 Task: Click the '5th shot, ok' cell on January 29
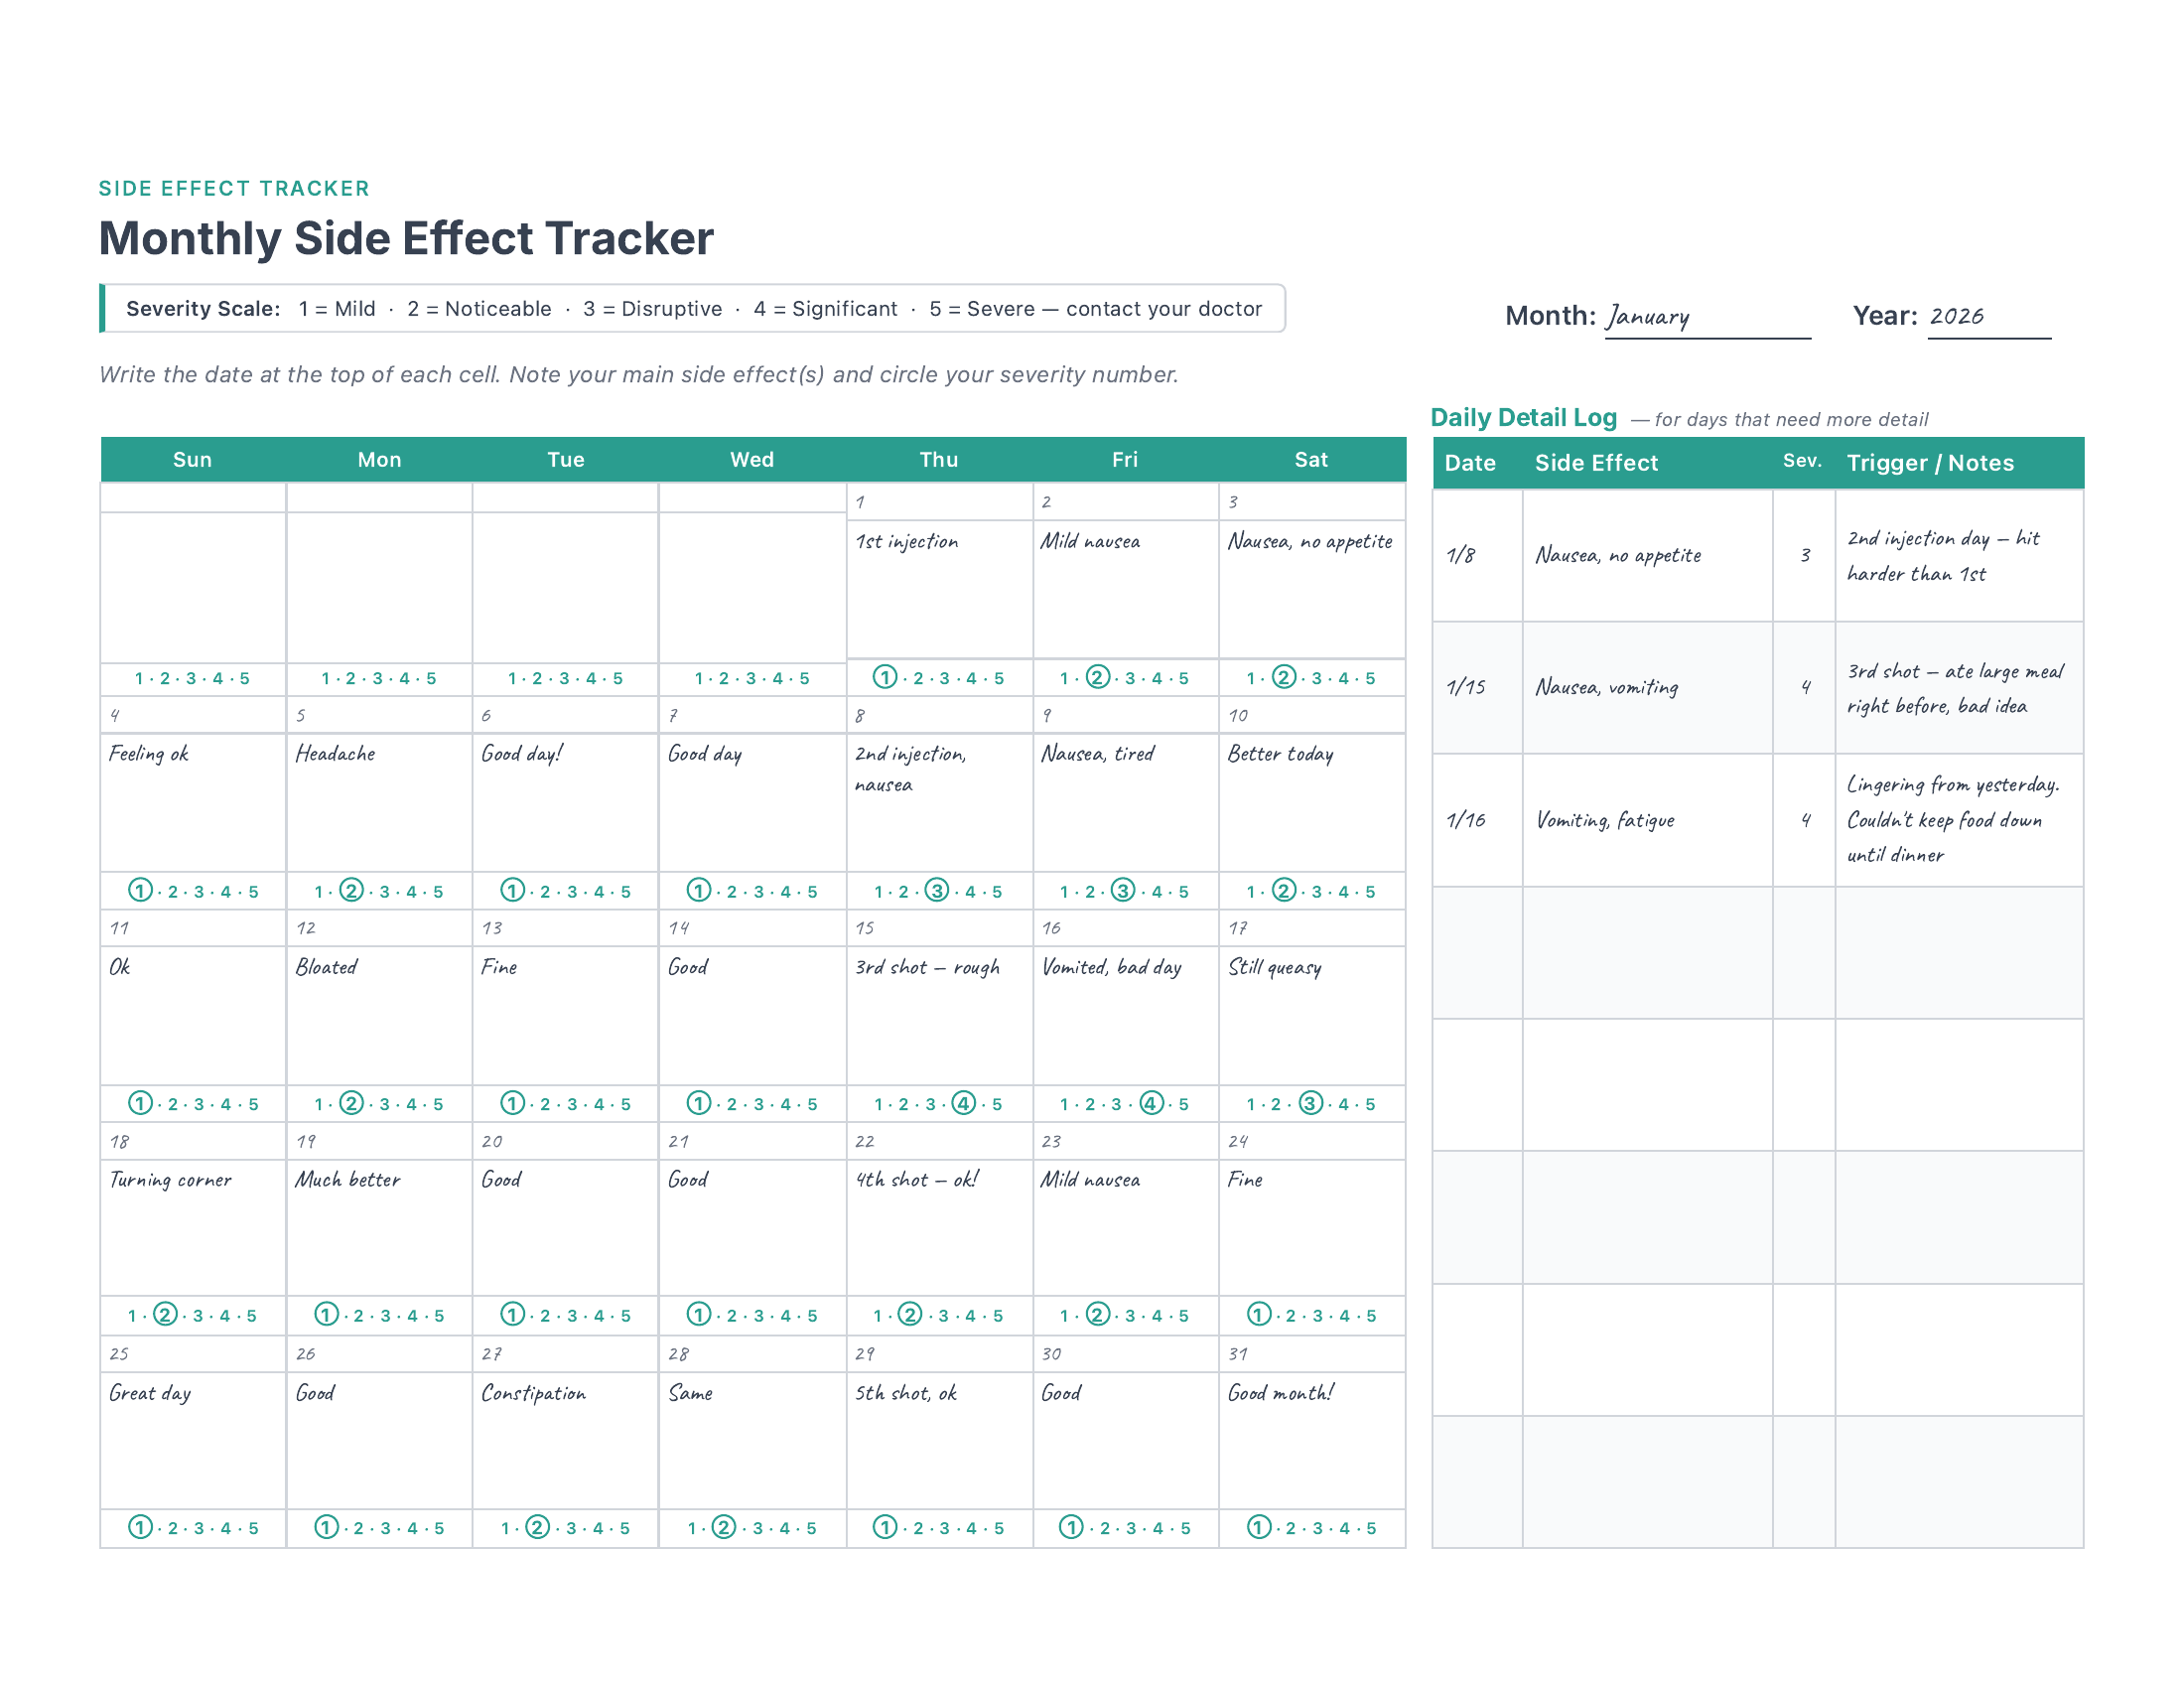908,1393
